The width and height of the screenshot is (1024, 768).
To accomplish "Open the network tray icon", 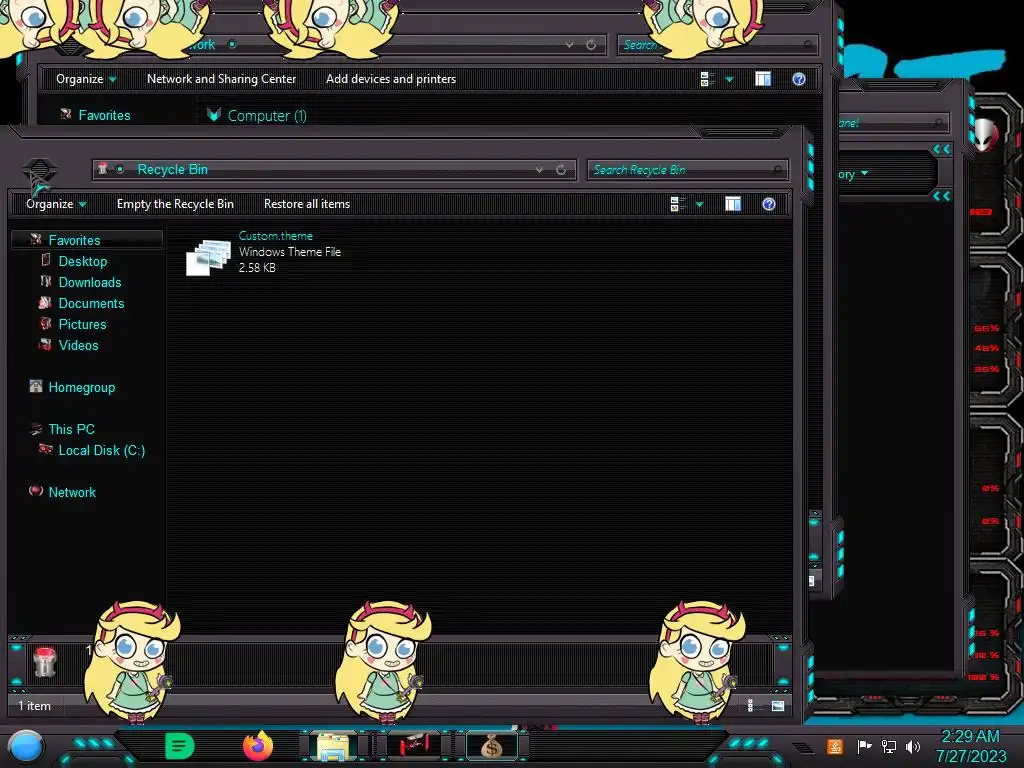I will 889,746.
